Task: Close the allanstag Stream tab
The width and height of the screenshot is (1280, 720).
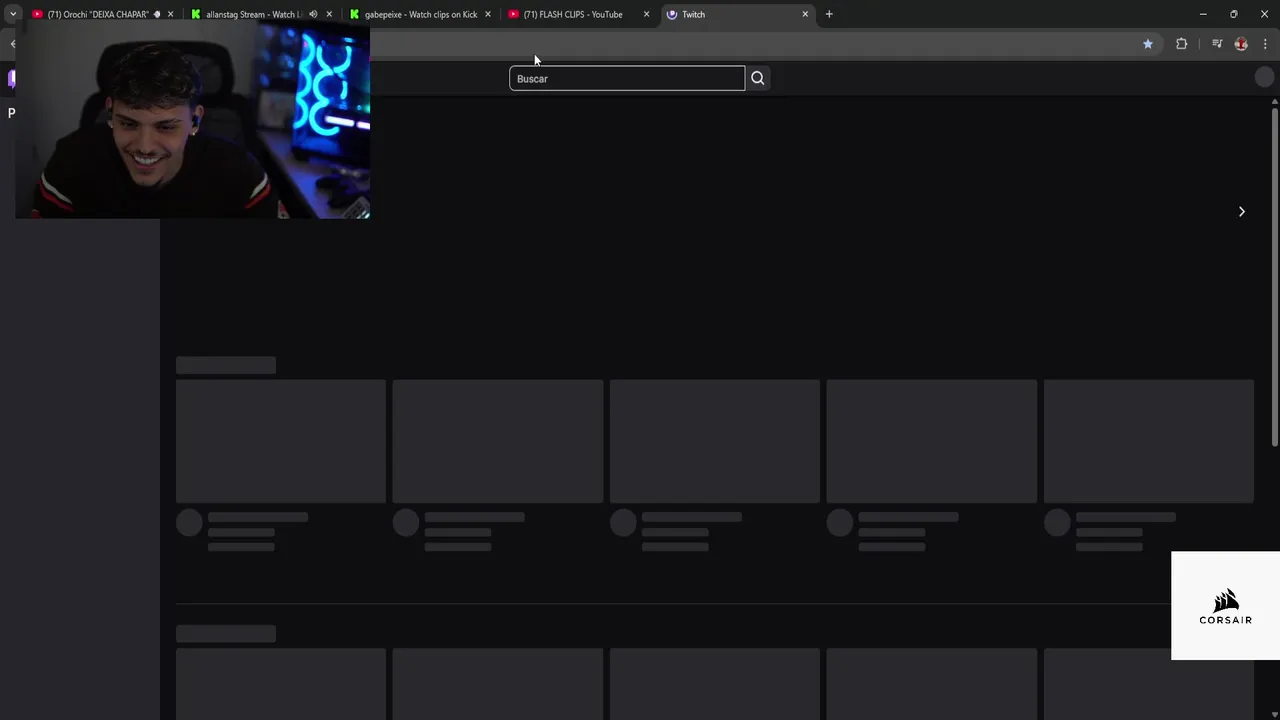Action: [x=329, y=14]
